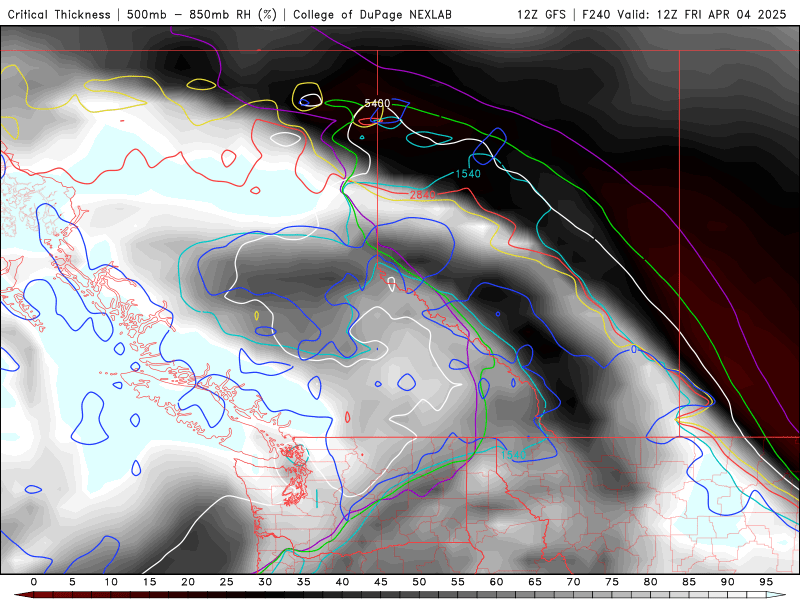Click the 'F240 Valid: 12Z FRI APR 04 2025' text
This screenshot has height=600, width=800.
tap(684, 15)
